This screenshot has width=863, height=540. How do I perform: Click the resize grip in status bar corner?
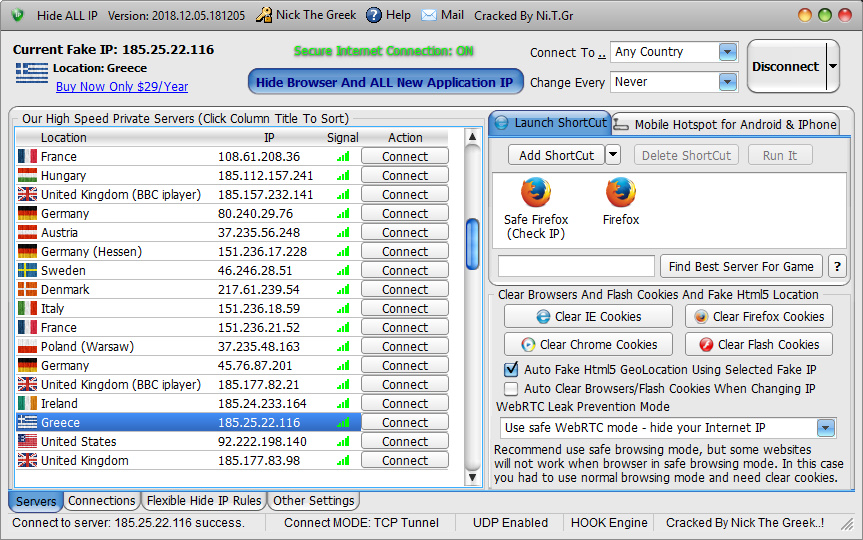click(x=846, y=525)
